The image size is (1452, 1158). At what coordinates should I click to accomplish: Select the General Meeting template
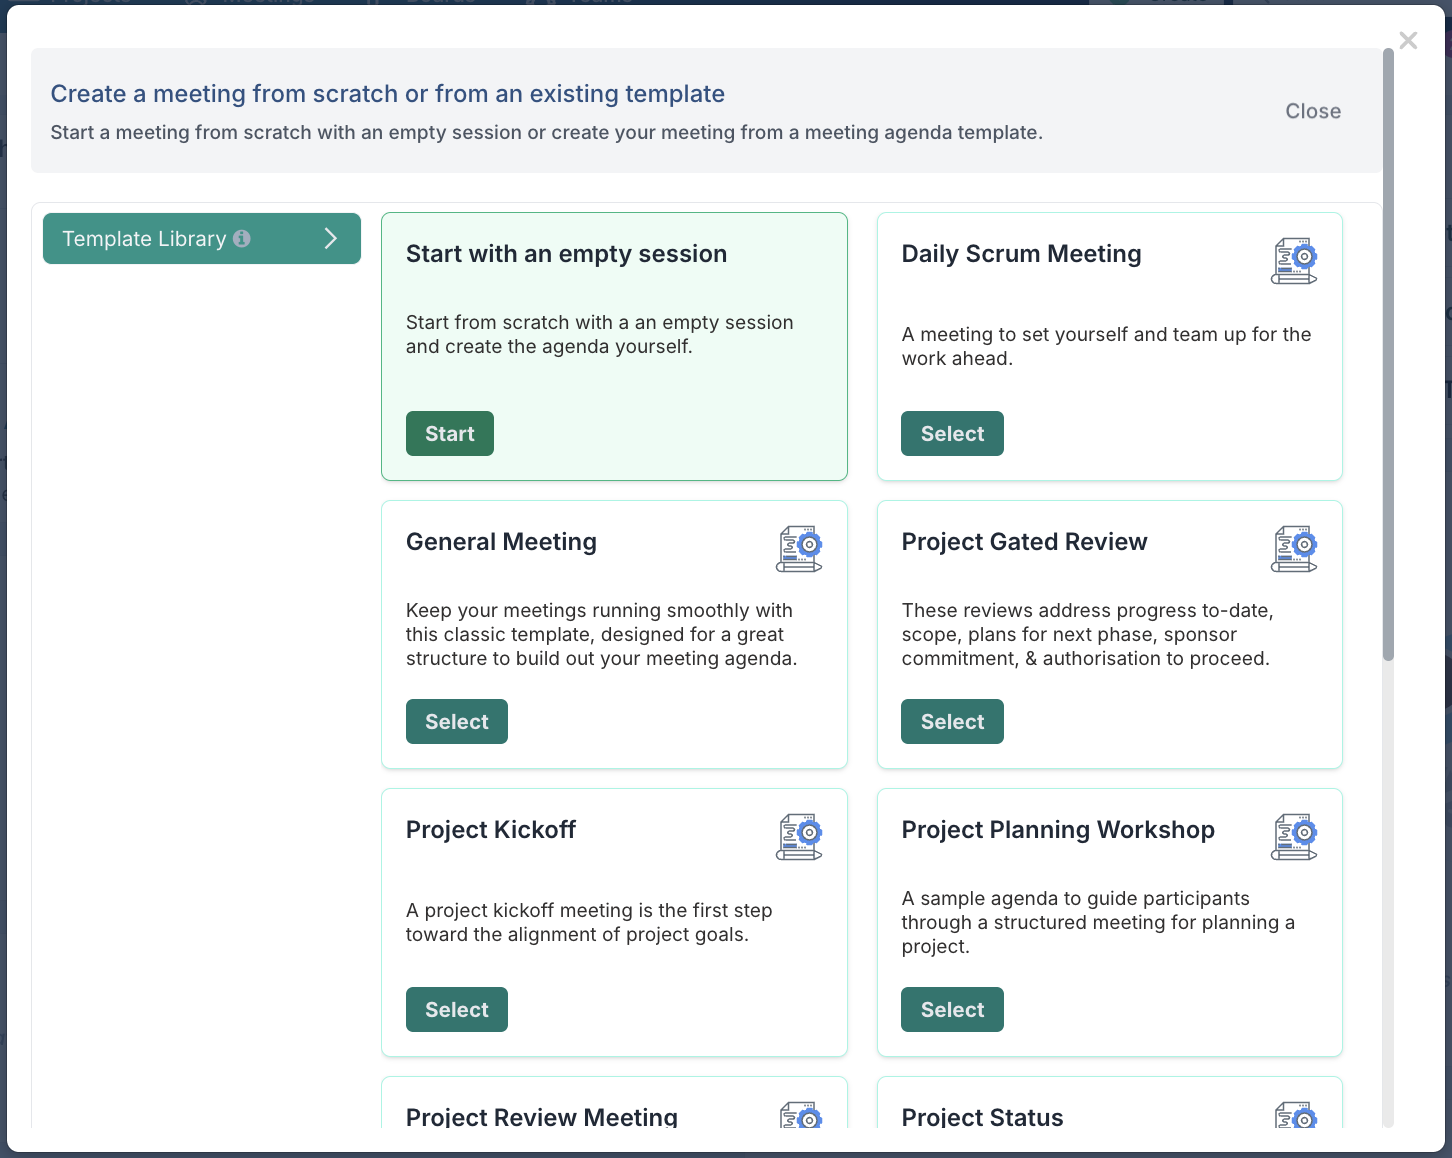(x=456, y=722)
